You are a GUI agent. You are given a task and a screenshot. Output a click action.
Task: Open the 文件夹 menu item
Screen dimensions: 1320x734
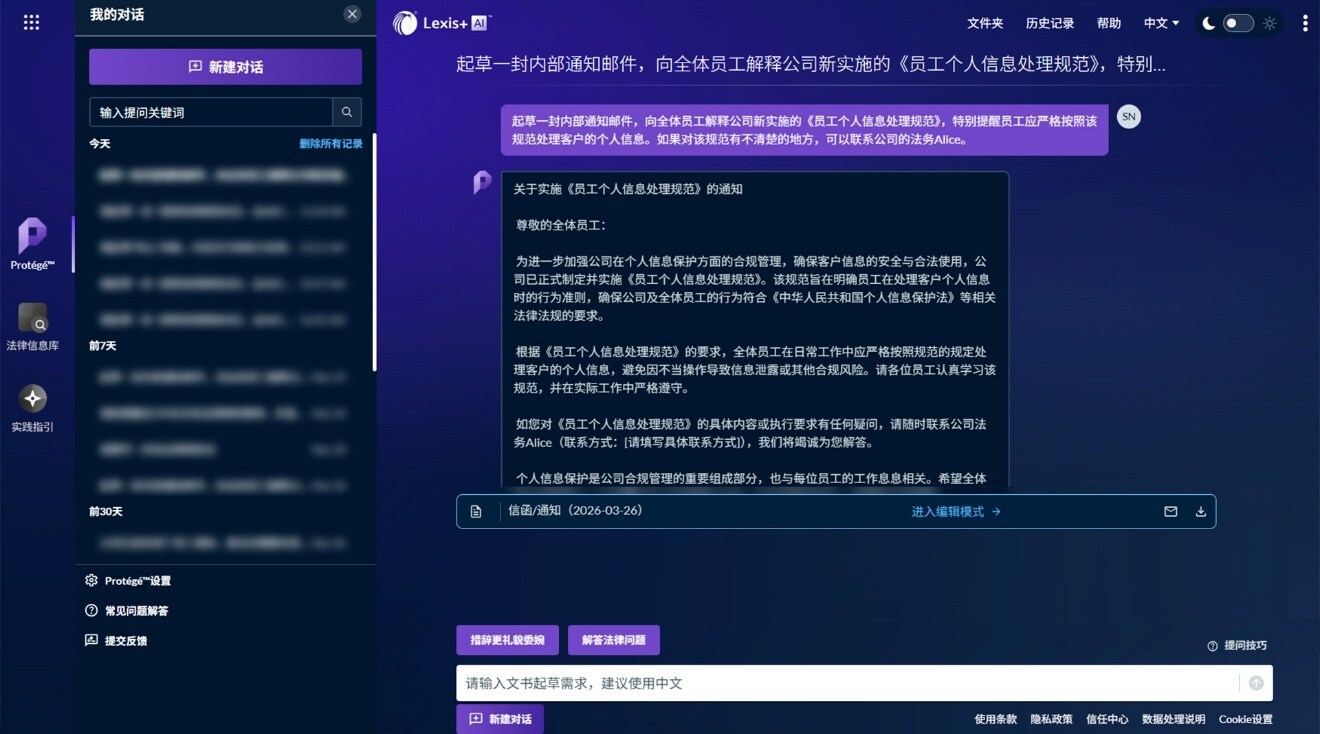[984, 23]
